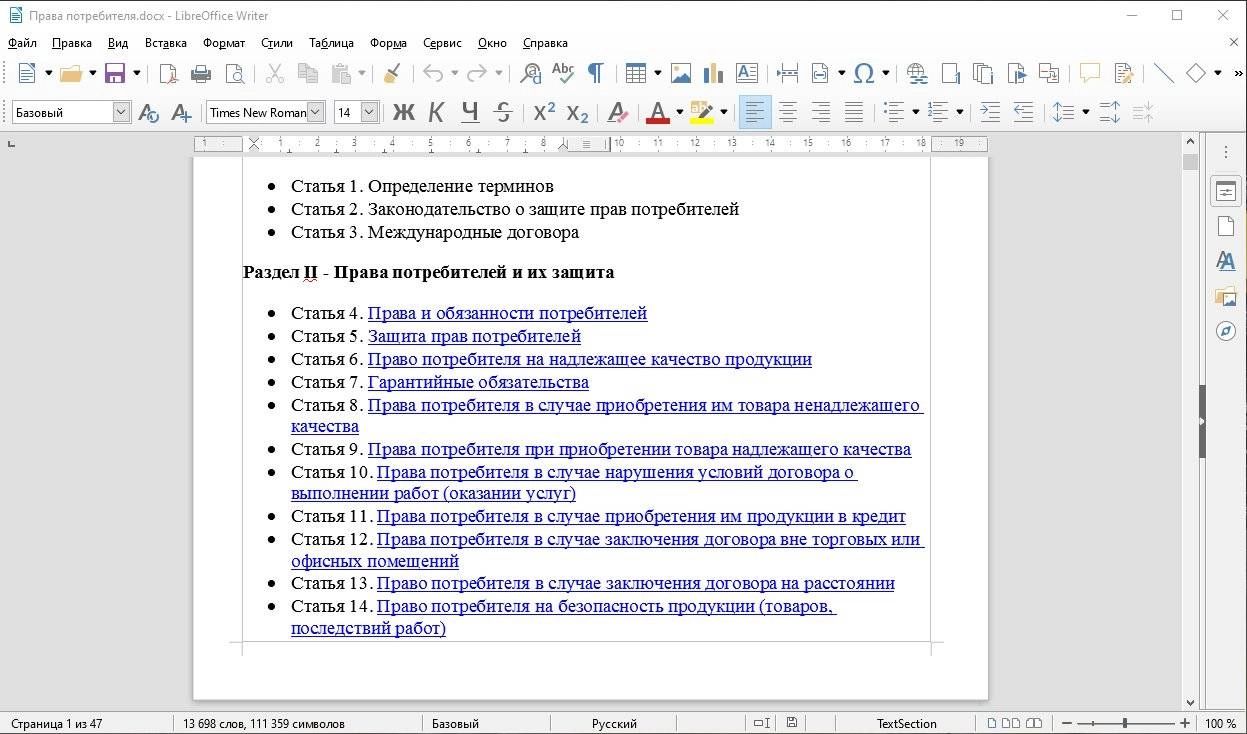
Task: Apply yellow highlighting color
Action: [701, 112]
